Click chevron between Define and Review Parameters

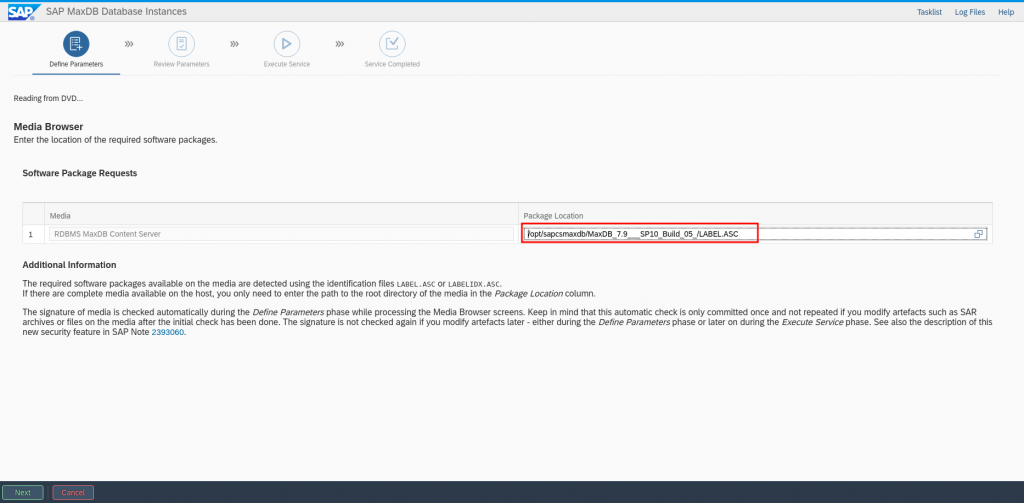[x=129, y=44]
